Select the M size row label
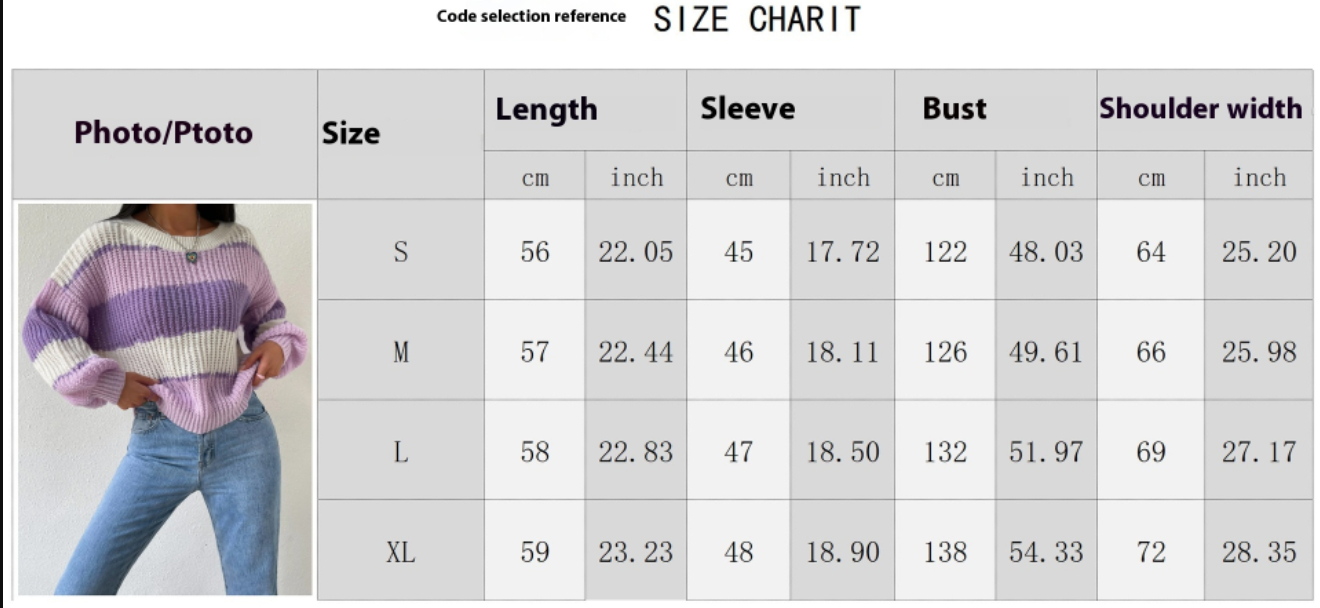Viewport: 1320px width, 608px height. [400, 351]
